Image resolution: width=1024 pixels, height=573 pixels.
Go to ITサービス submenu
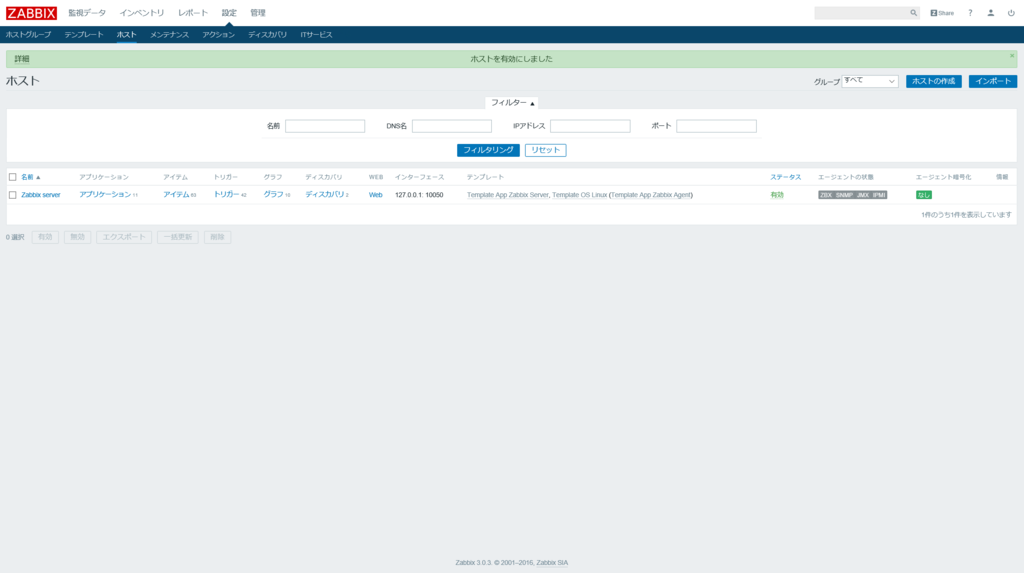point(316,35)
